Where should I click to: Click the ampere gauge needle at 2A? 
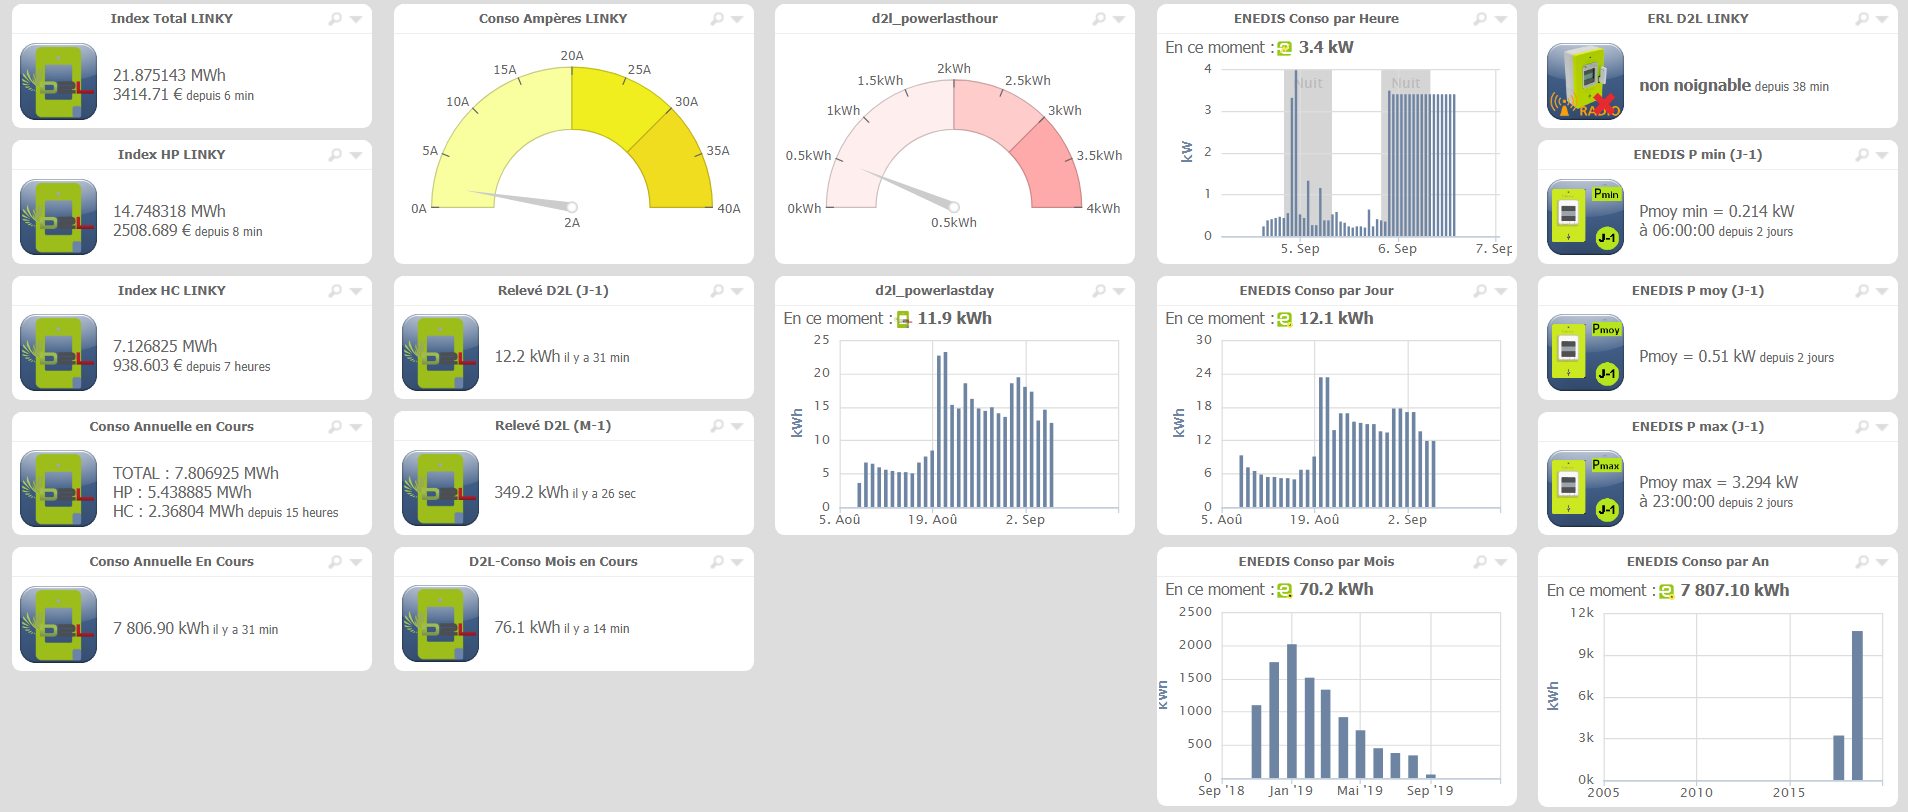tap(520, 199)
